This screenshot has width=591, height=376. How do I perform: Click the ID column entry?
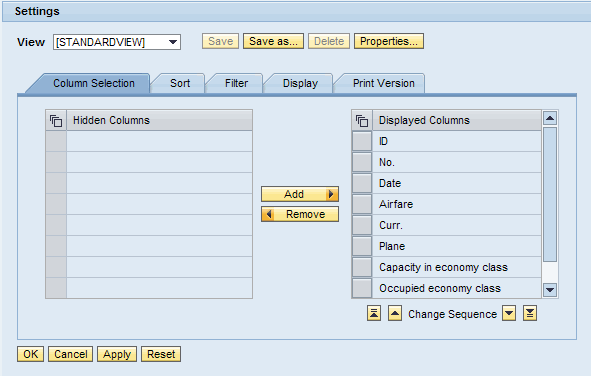click(x=457, y=141)
